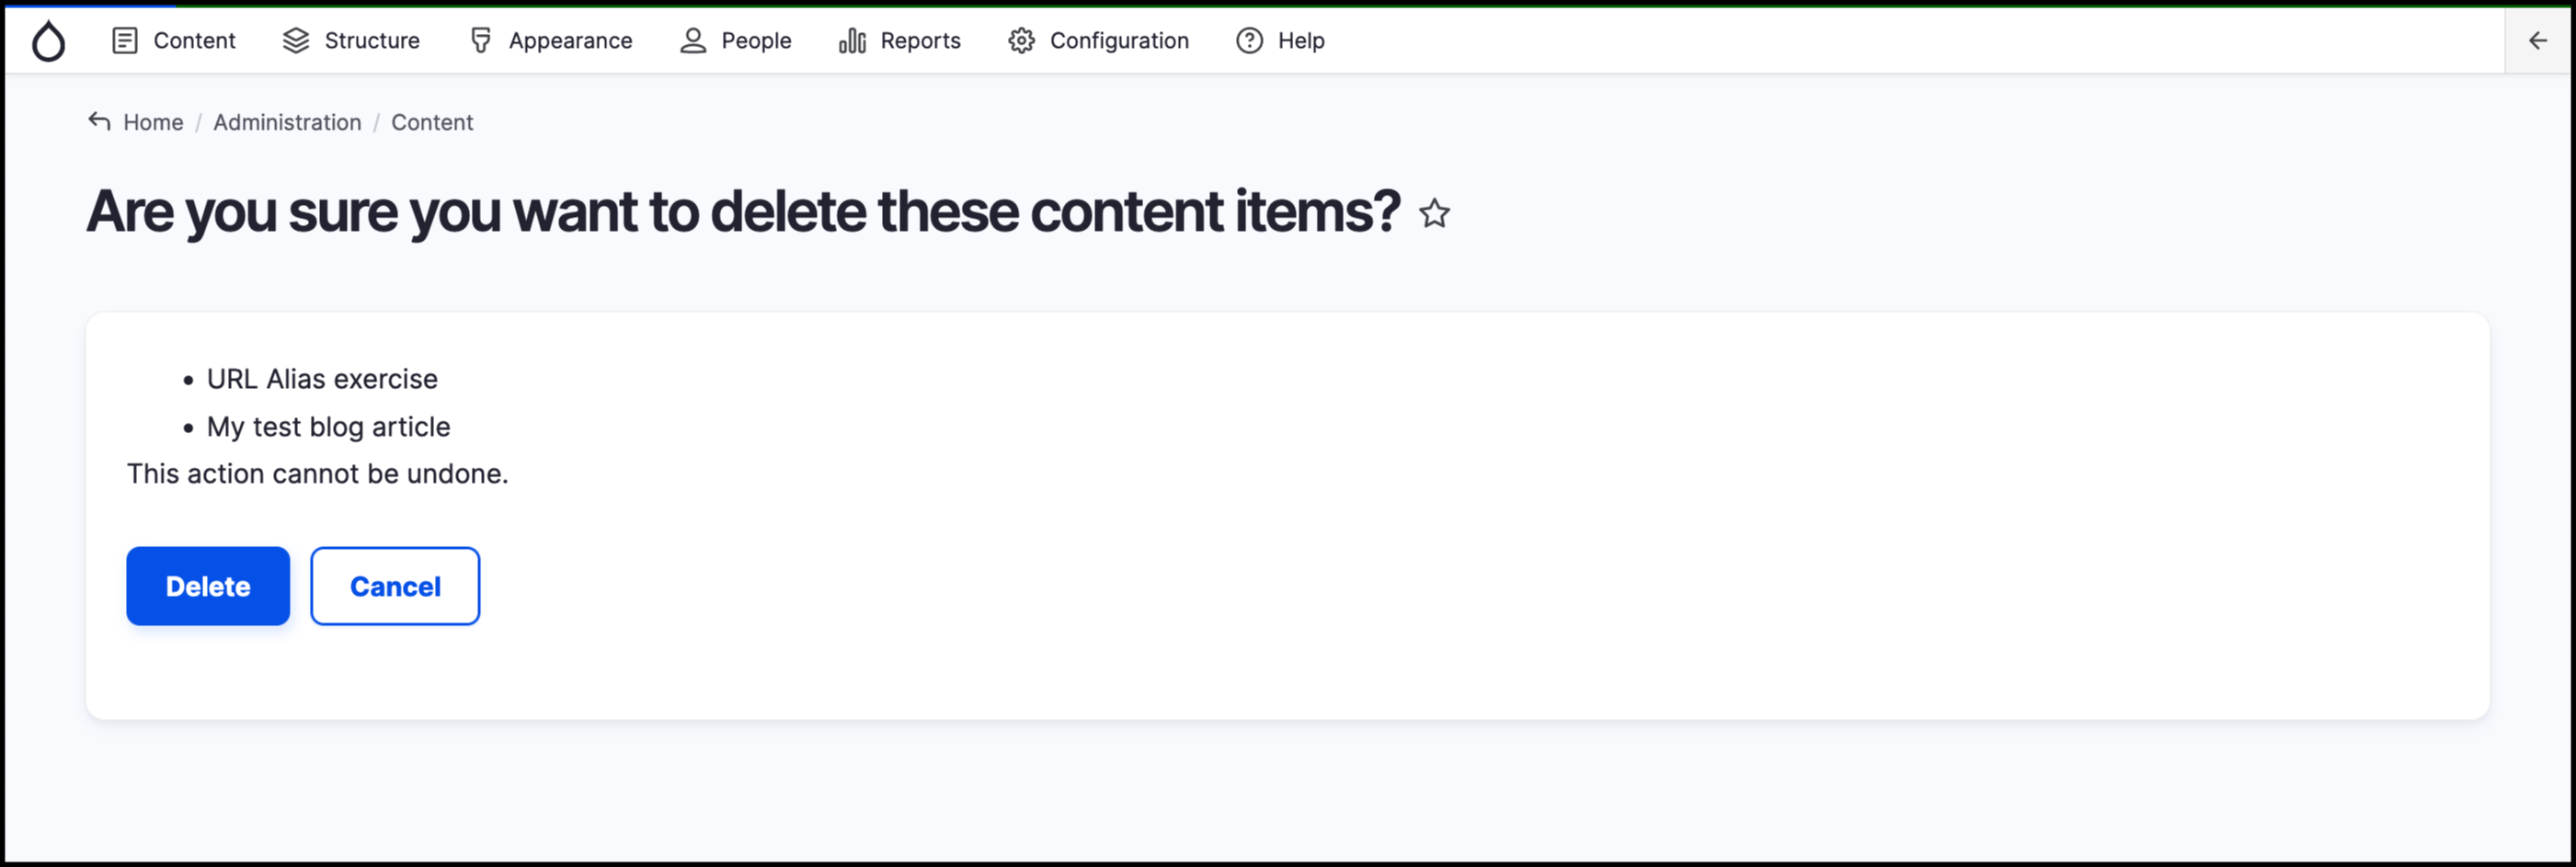
Task: Go to Home in the breadcrumb
Action: (153, 122)
